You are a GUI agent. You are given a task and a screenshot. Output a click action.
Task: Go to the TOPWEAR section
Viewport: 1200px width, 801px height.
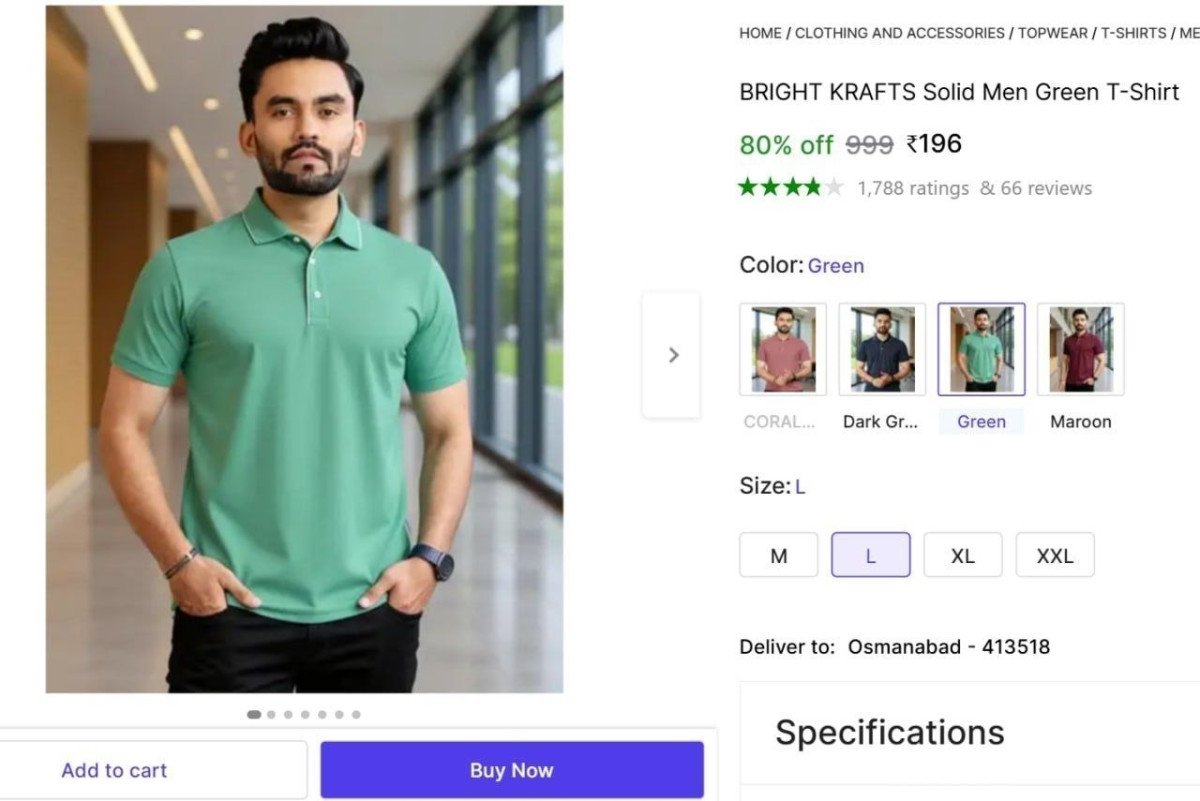[1052, 32]
